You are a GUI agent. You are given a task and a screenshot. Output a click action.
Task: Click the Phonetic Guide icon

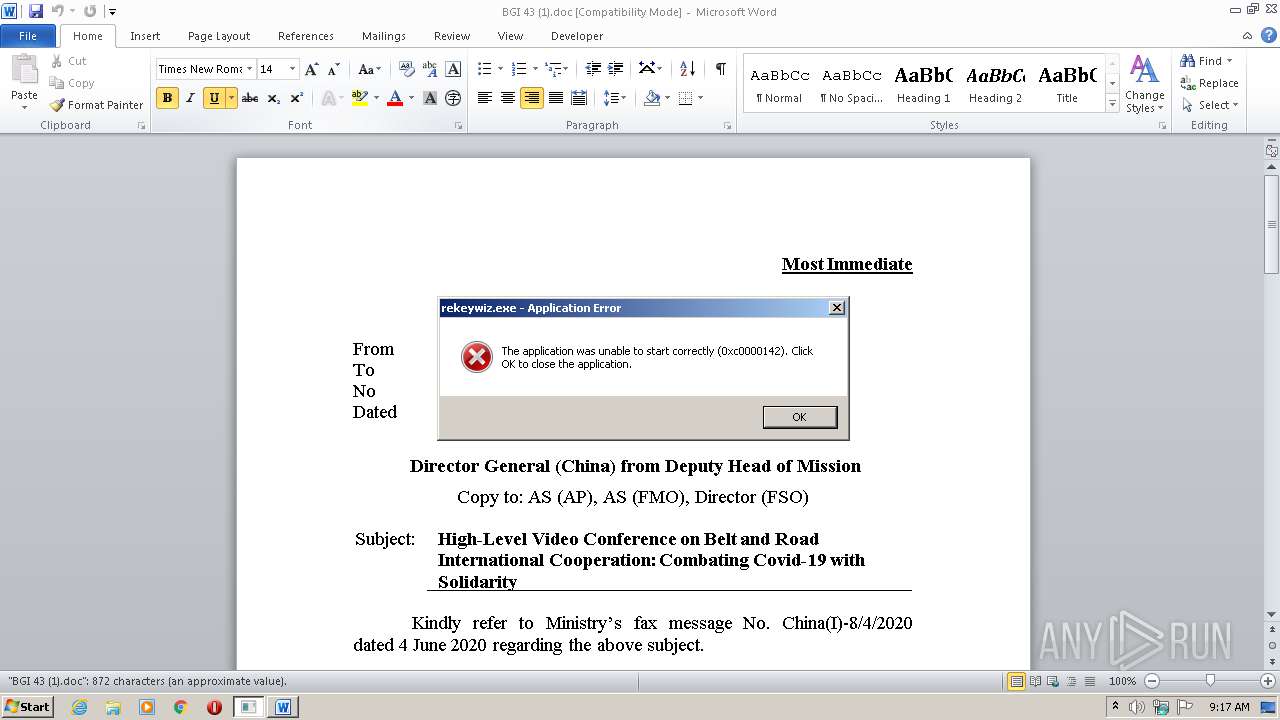(430, 69)
